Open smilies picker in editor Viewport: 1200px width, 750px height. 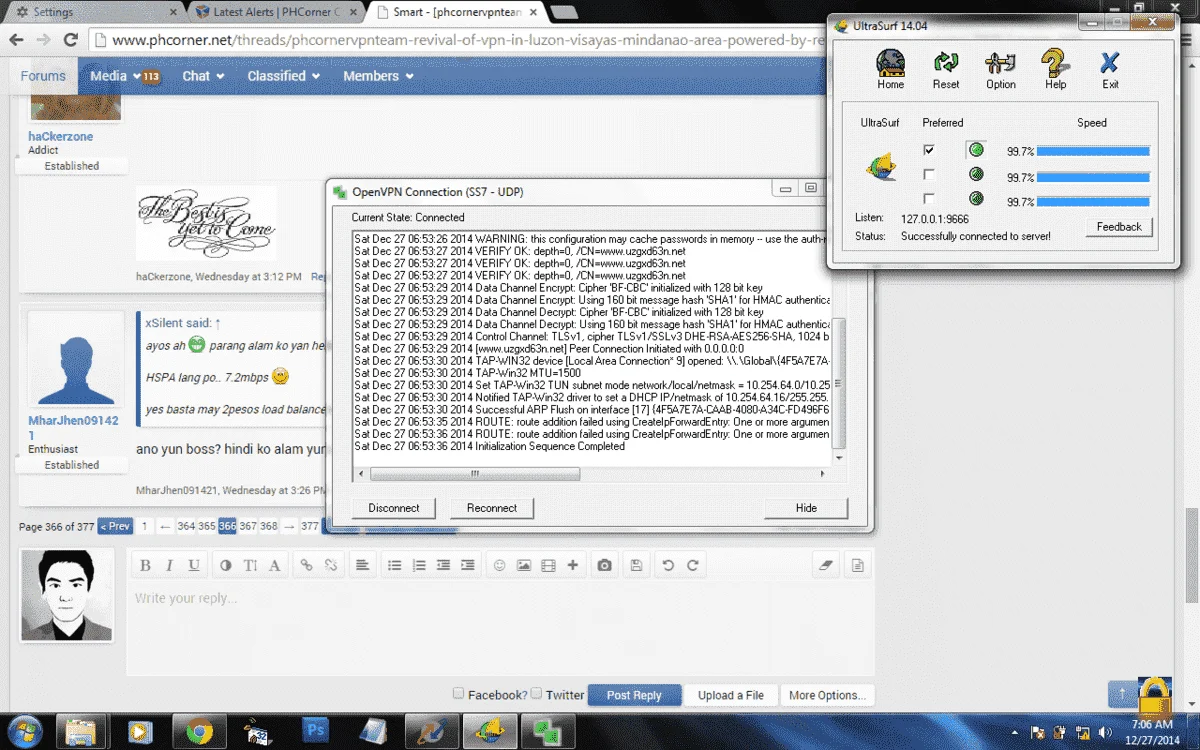coord(499,565)
